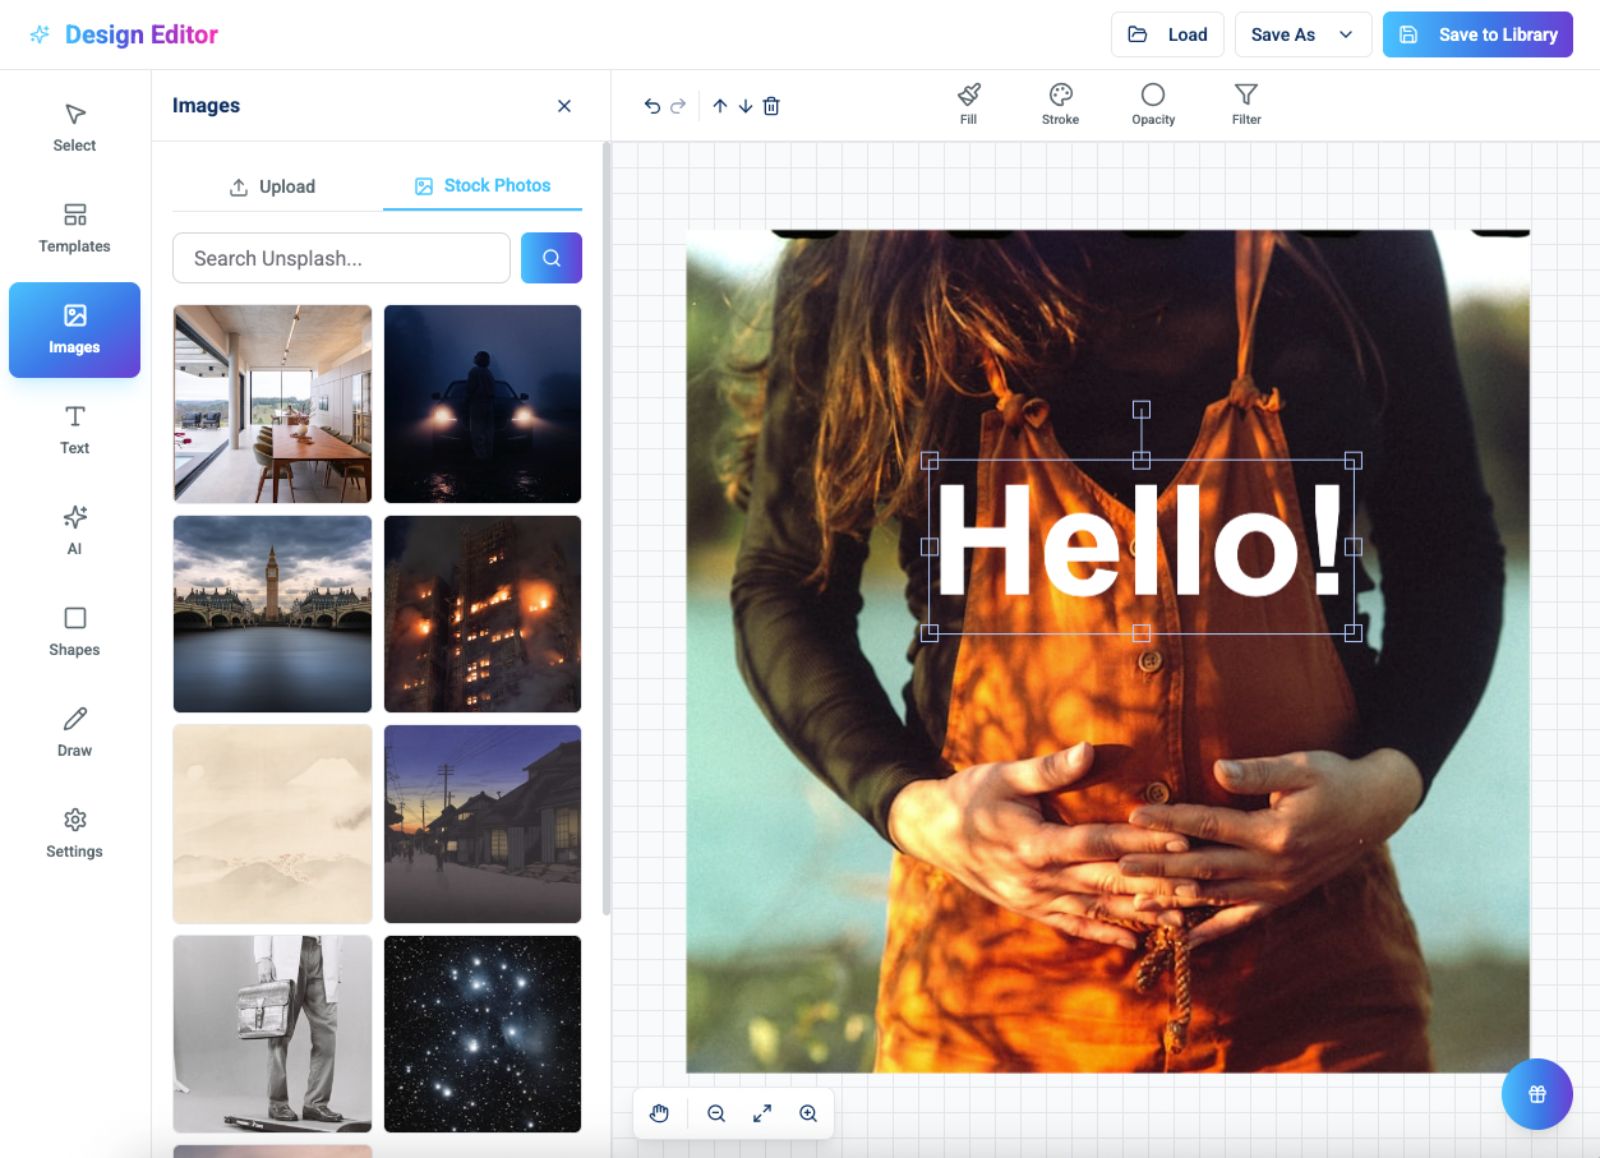This screenshot has height=1158, width=1600.
Task: Click the Save to Library button
Action: click(1478, 34)
